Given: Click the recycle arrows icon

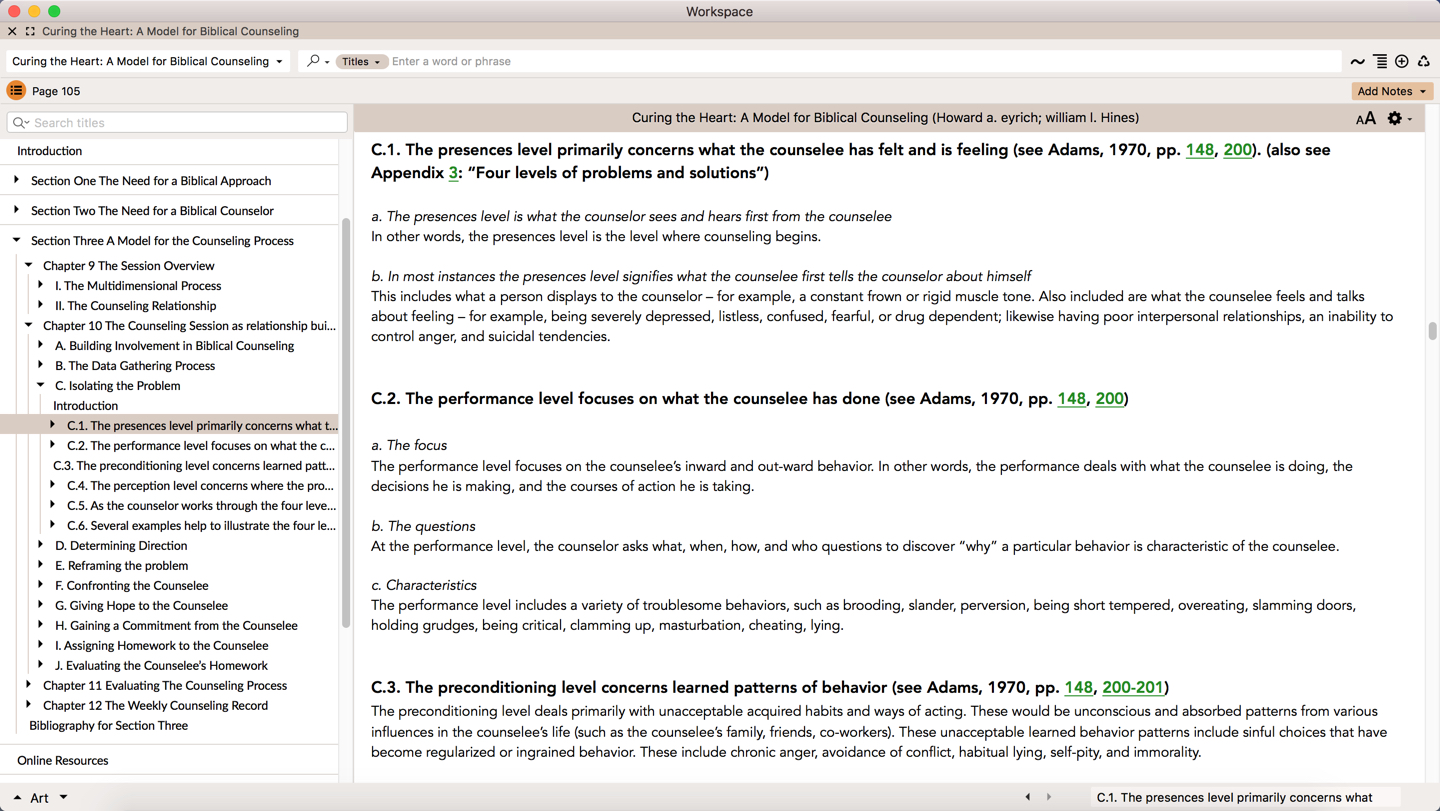Looking at the screenshot, I should tap(1424, 62).
